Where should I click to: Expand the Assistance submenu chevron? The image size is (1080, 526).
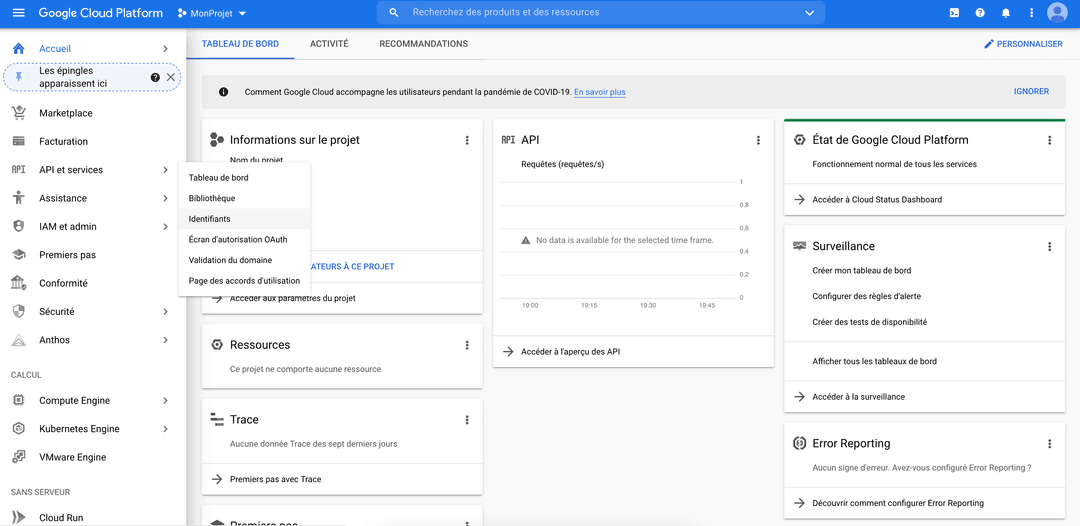pos(165,198)
